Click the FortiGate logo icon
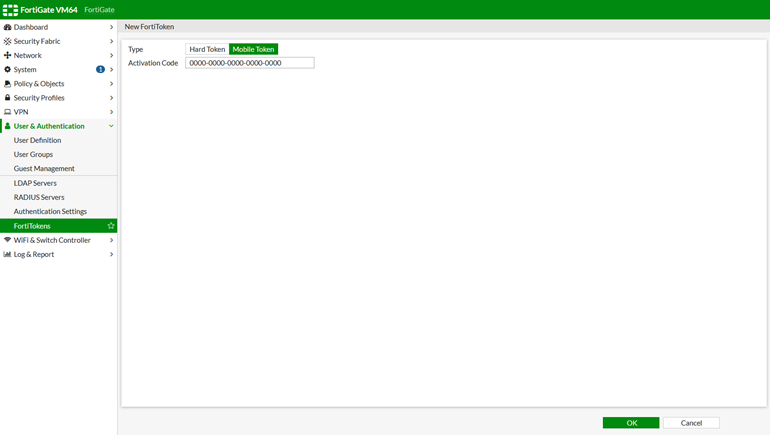 pyautogui.click(x=10, y=10)
